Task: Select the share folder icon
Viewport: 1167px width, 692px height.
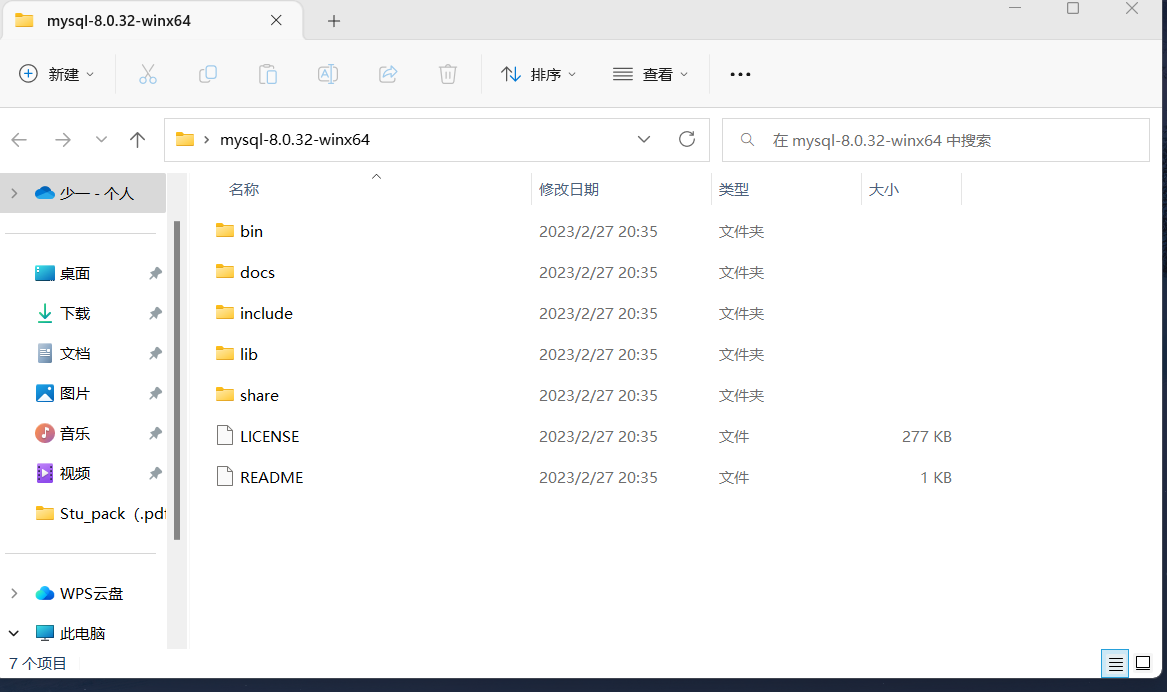Action: (225, 394)
